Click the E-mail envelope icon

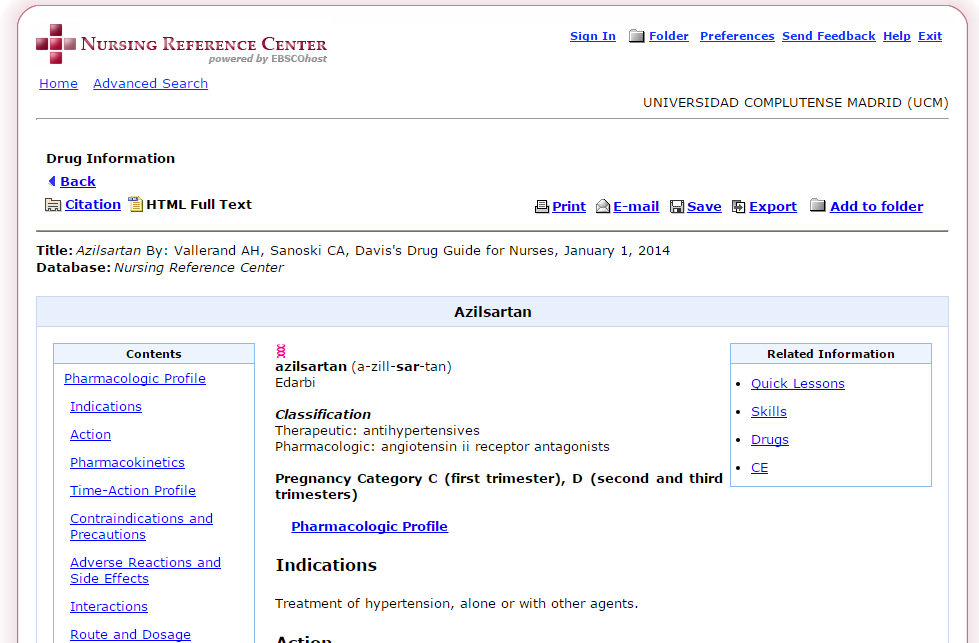tap(603, 206)
